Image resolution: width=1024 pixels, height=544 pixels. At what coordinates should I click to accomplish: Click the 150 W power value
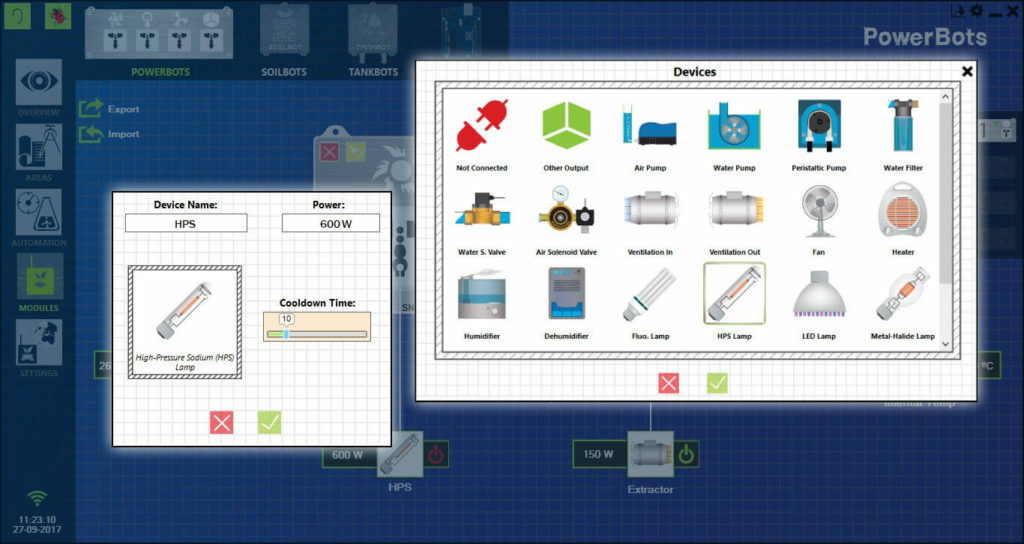pyautogui.click(x=599, y=454)
